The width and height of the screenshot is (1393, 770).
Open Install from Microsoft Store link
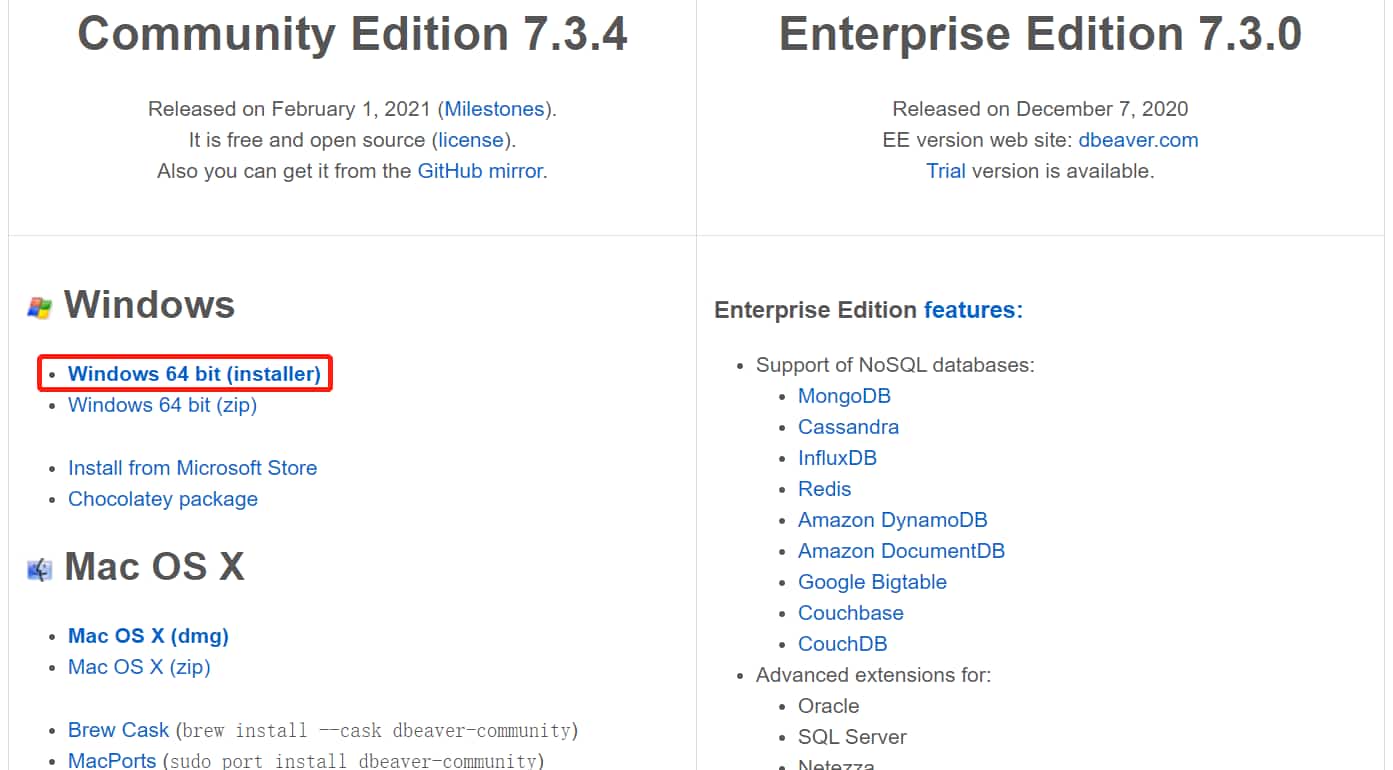pyautogui.click(x=192, y=468)
